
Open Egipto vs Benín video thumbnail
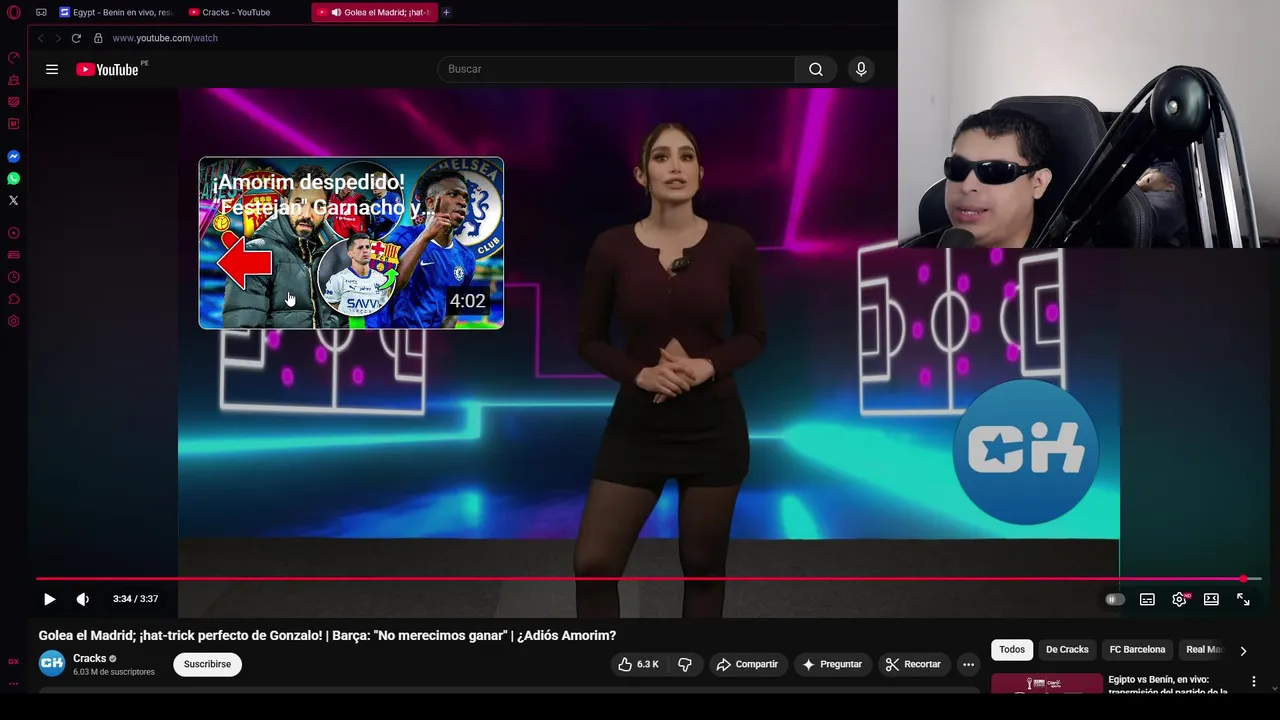pyautogui.click(x=1047, y=683)
